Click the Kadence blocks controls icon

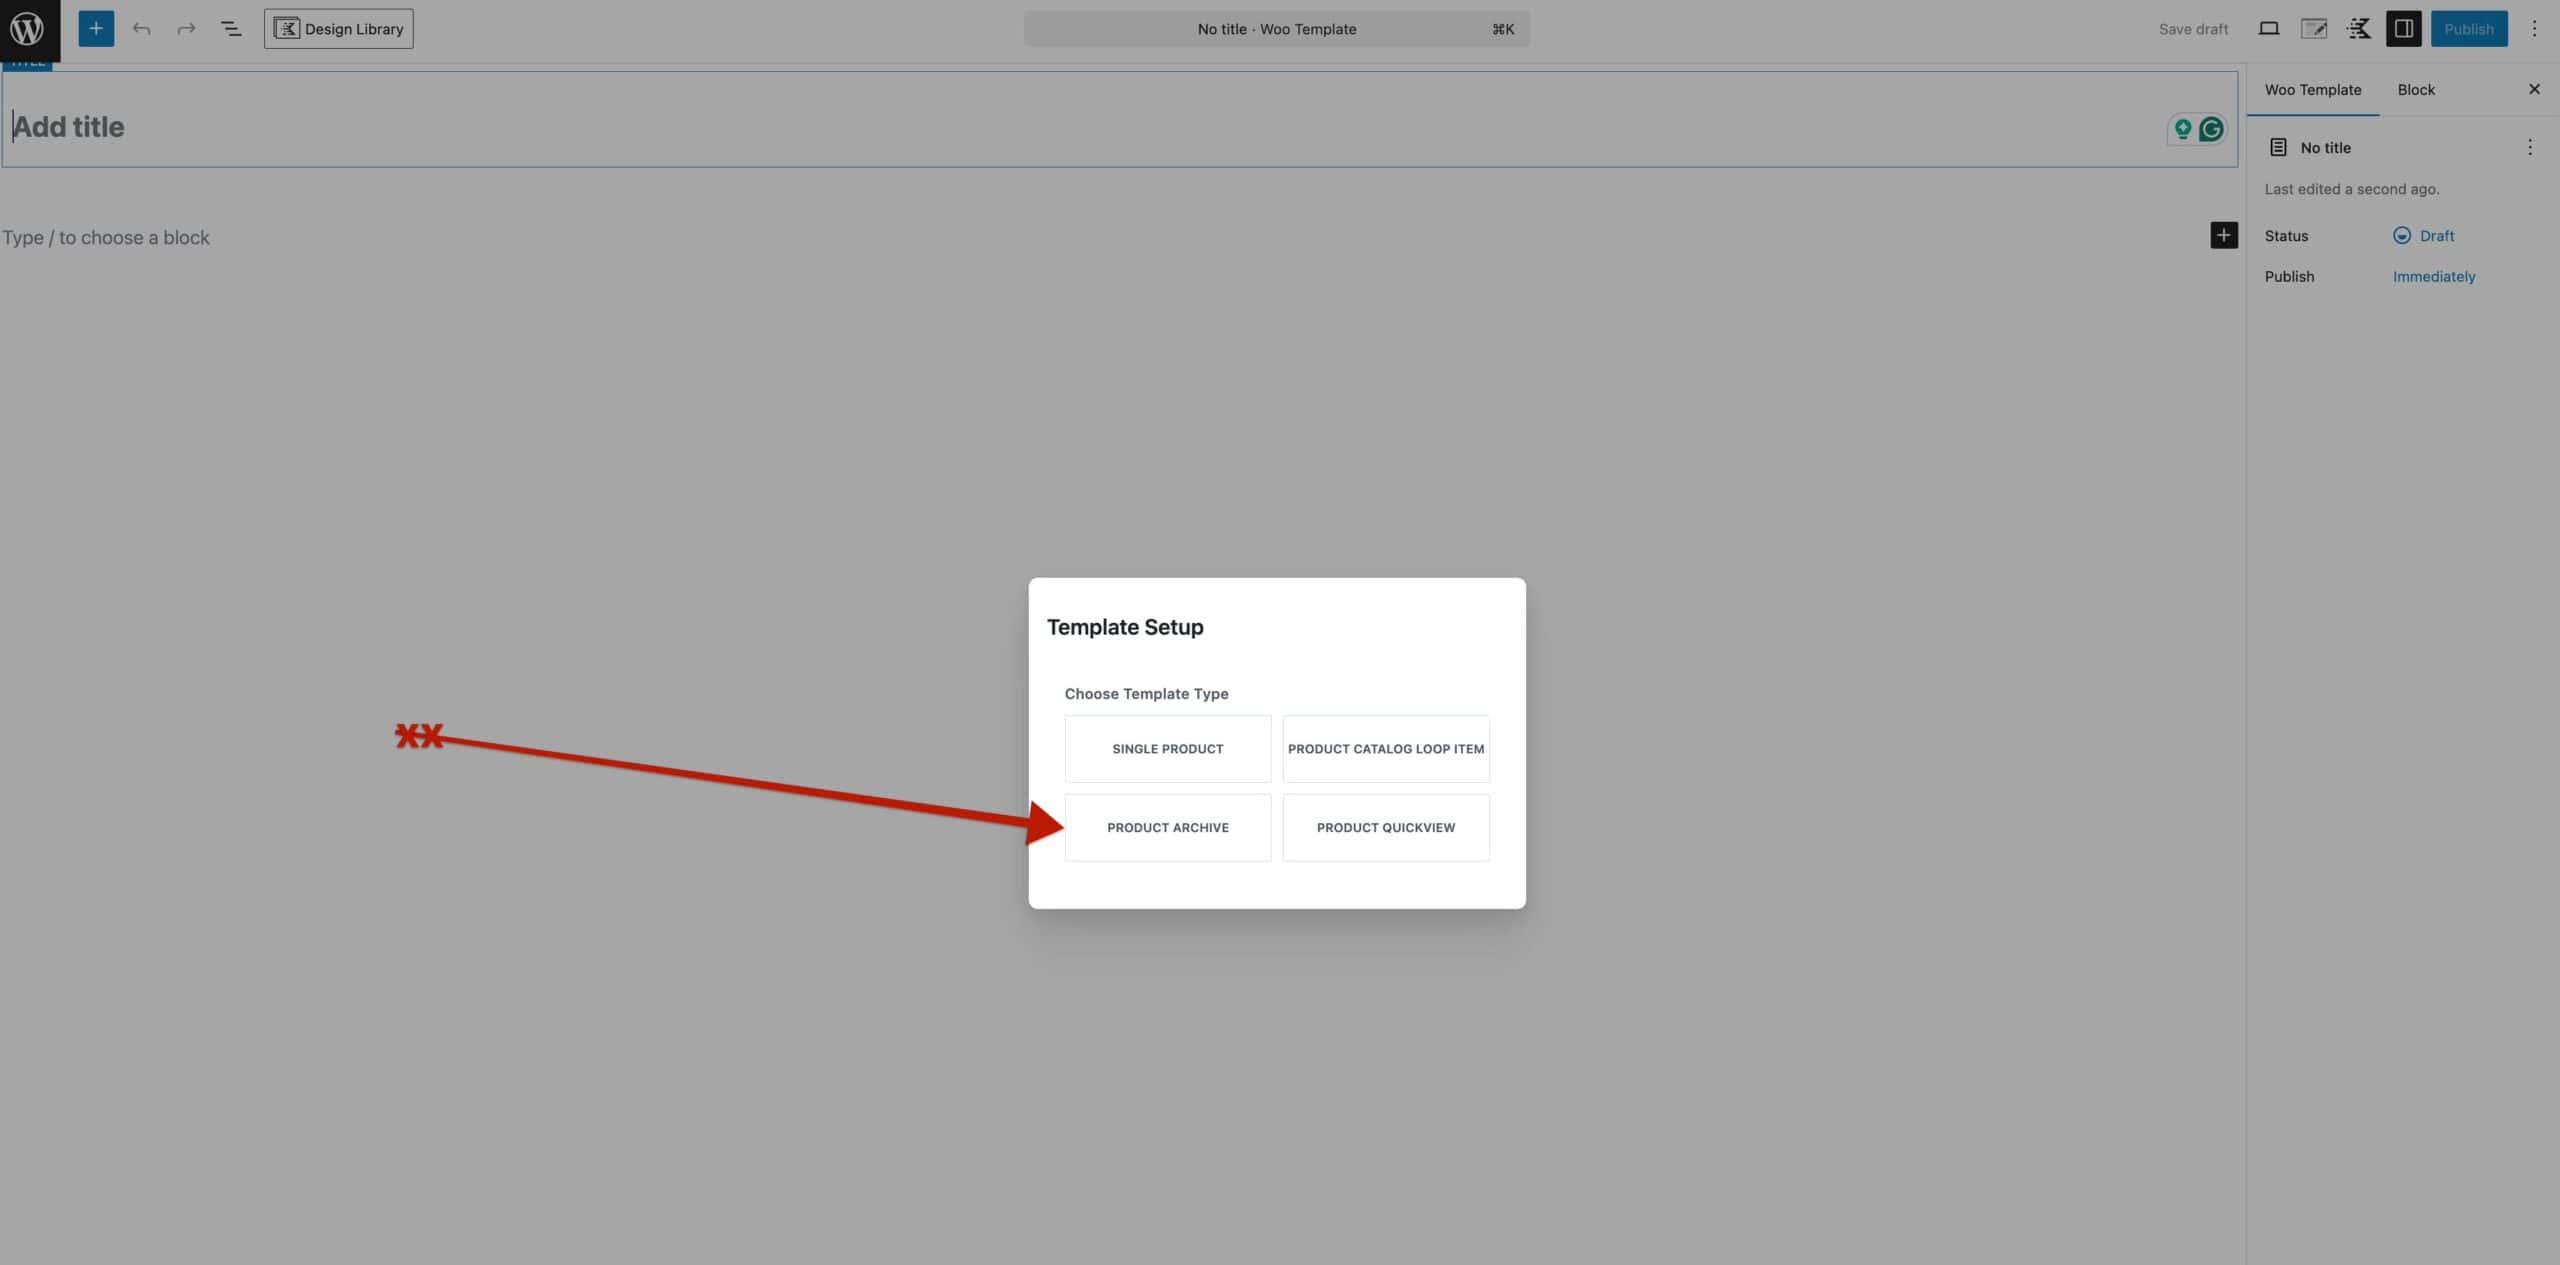tap(2358, 29)
